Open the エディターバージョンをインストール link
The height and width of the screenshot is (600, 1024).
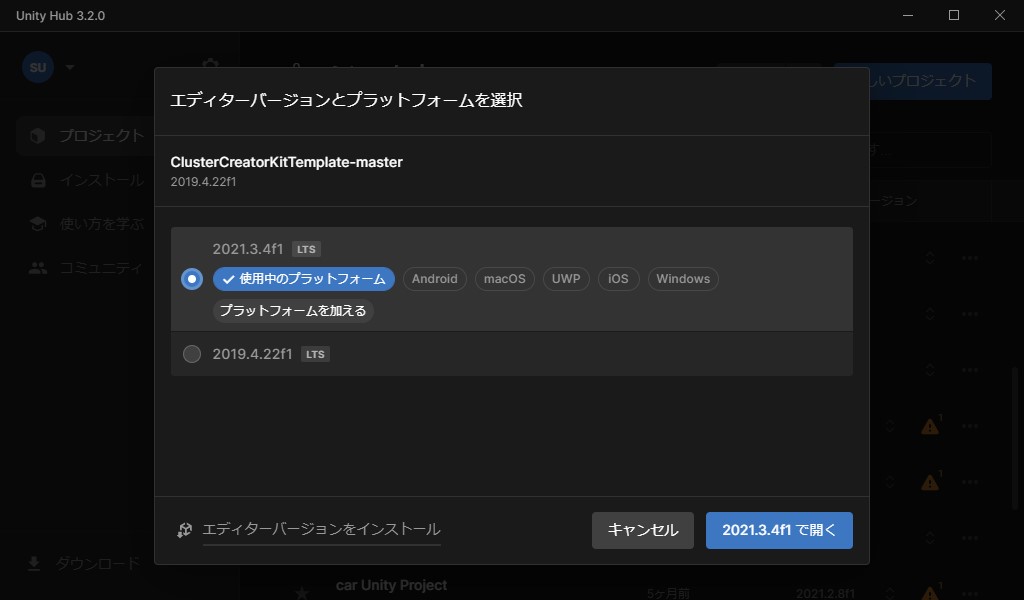pyautogui.click(x=321, y=530)
